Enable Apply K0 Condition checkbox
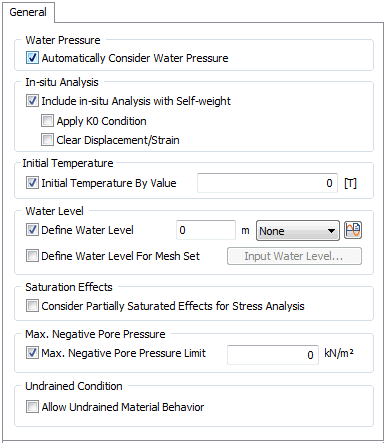 47,121
